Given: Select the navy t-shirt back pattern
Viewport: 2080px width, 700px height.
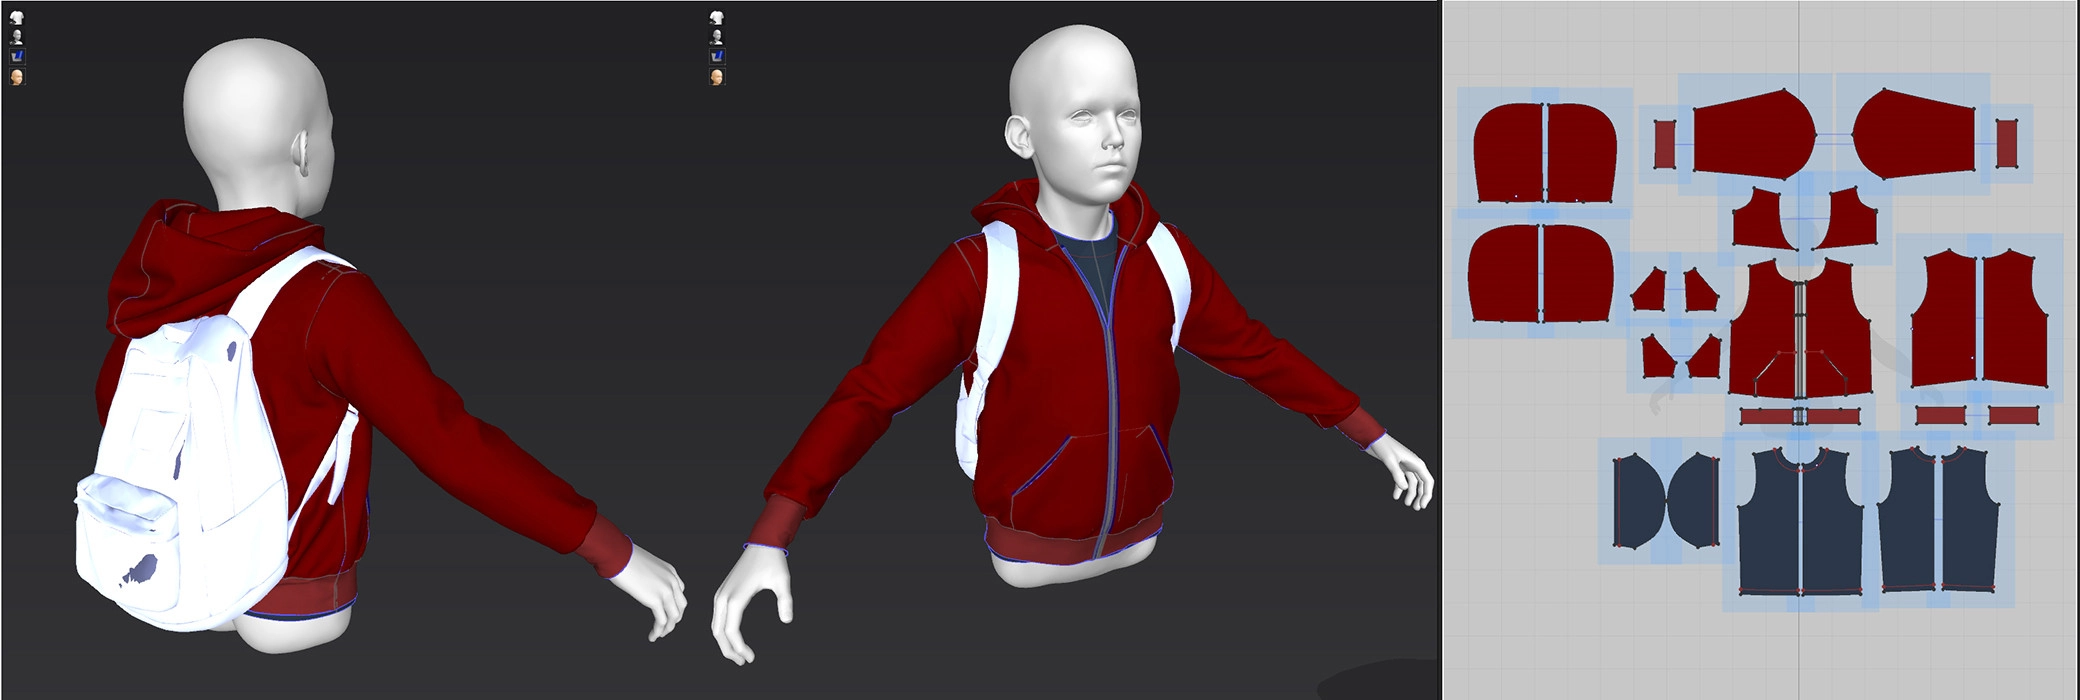Looking at the screenshot, I should click(1938, 525).
